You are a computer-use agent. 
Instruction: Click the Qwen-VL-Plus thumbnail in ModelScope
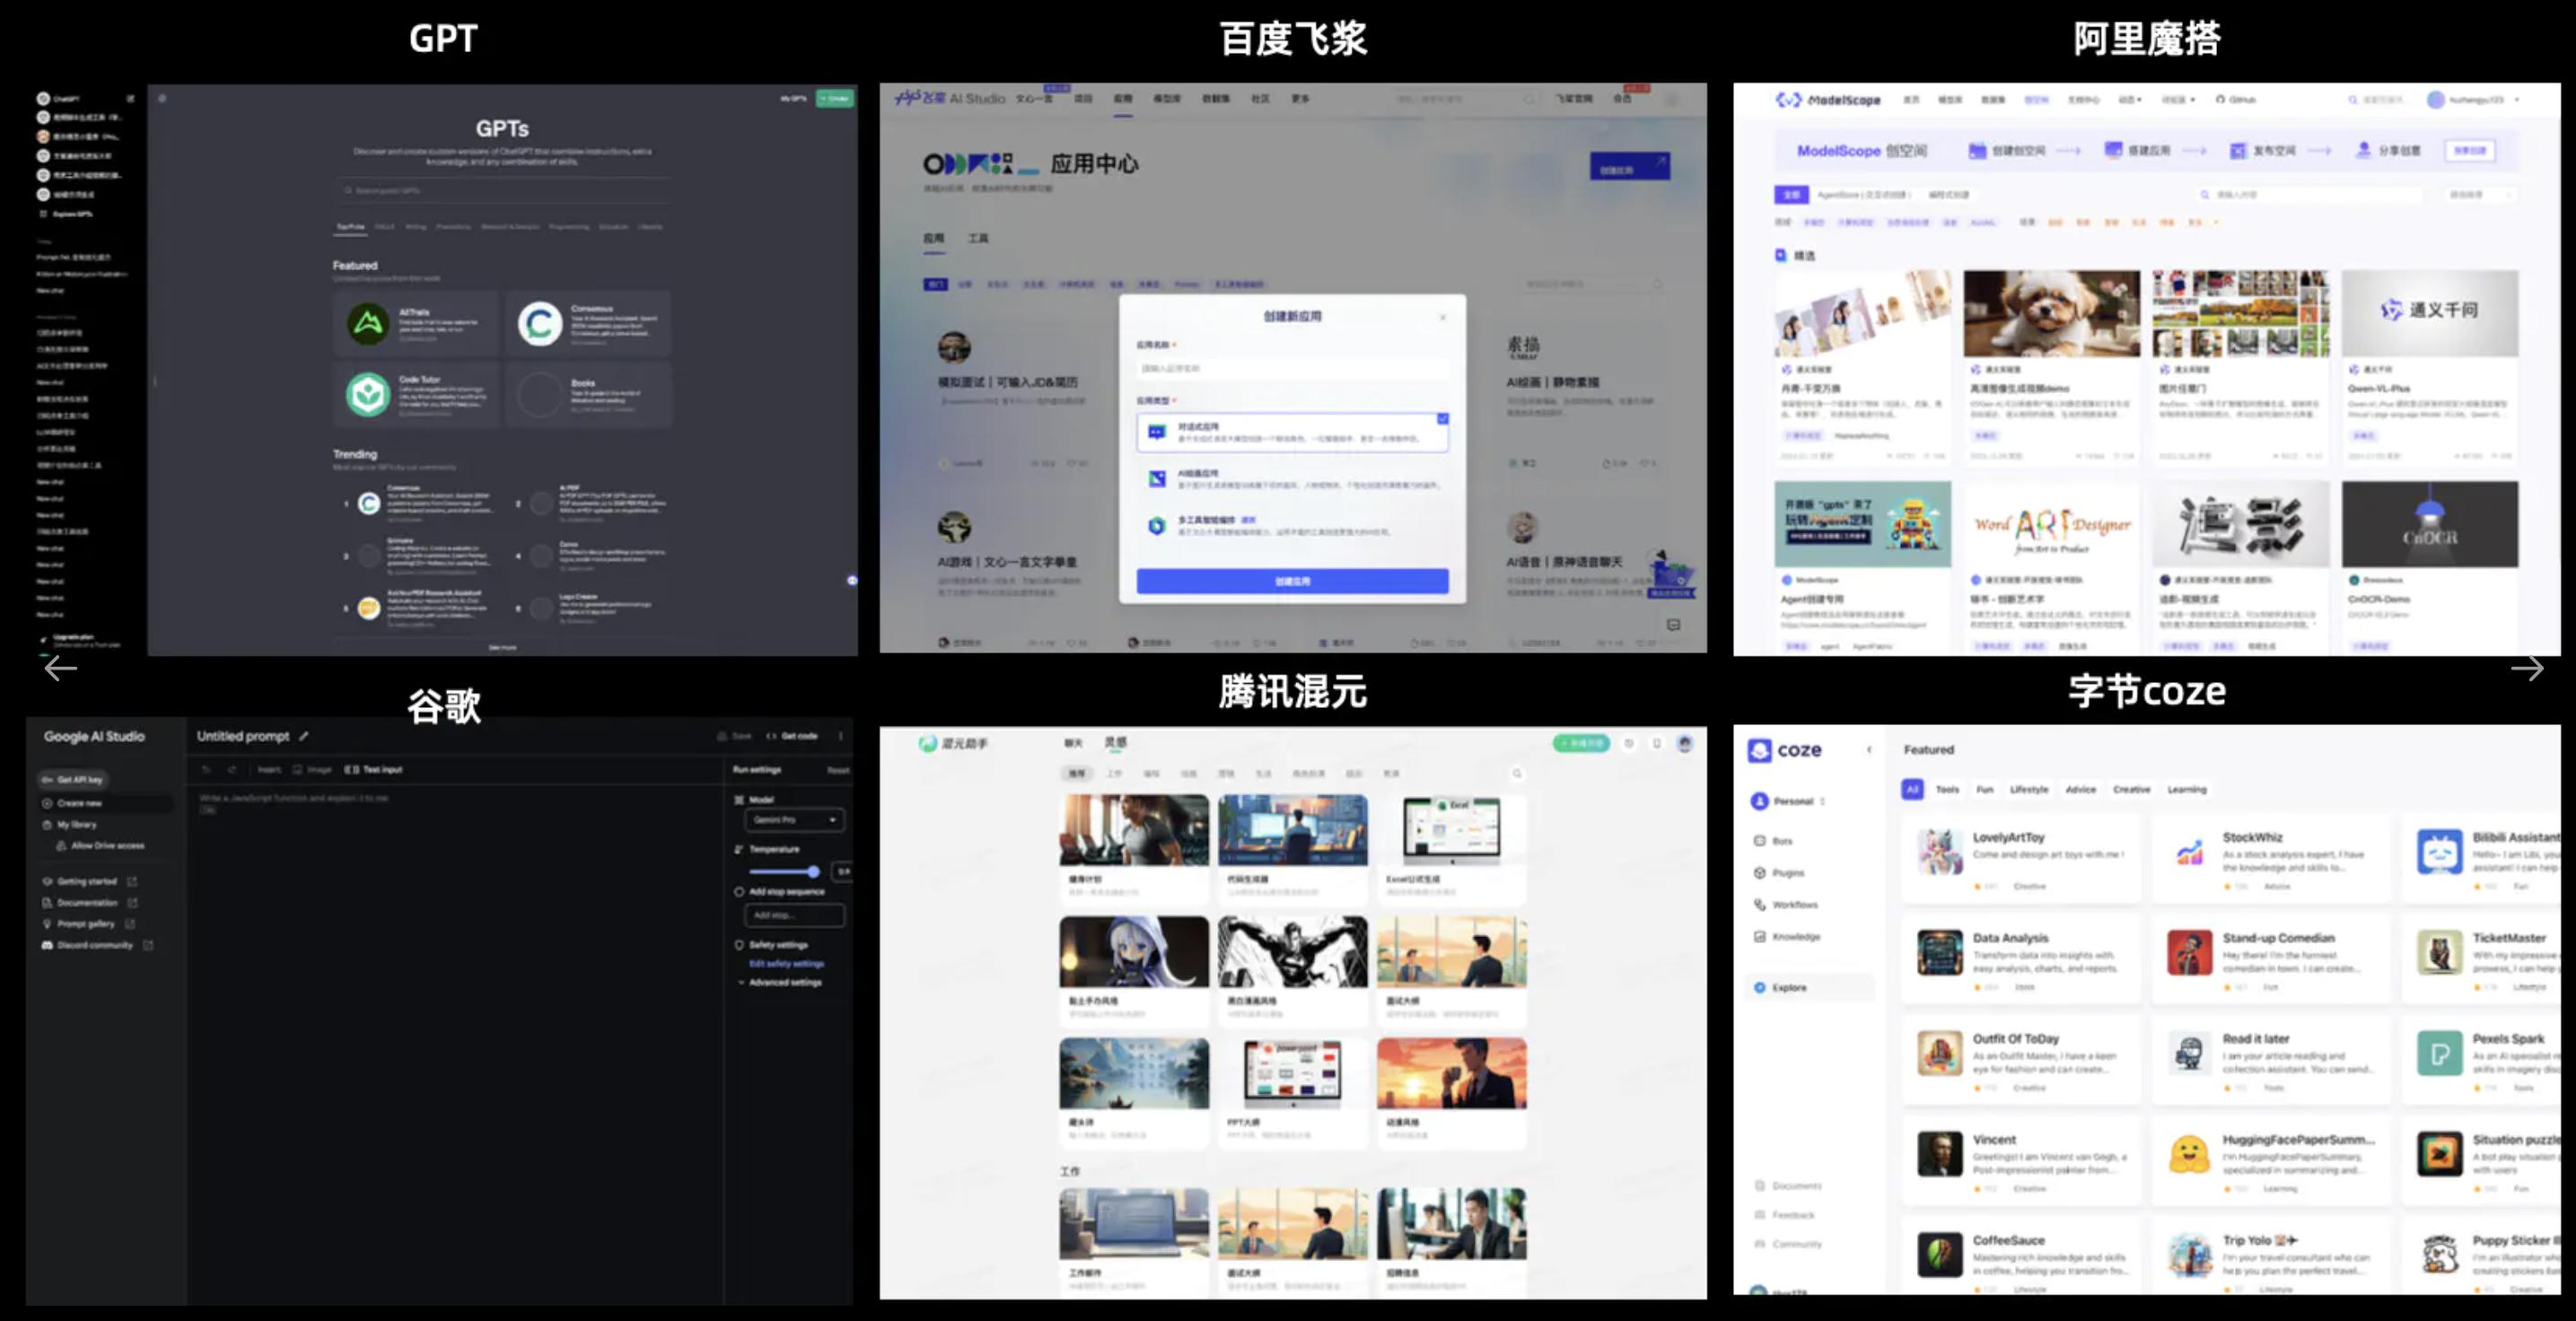click(x=2429, y=313)
